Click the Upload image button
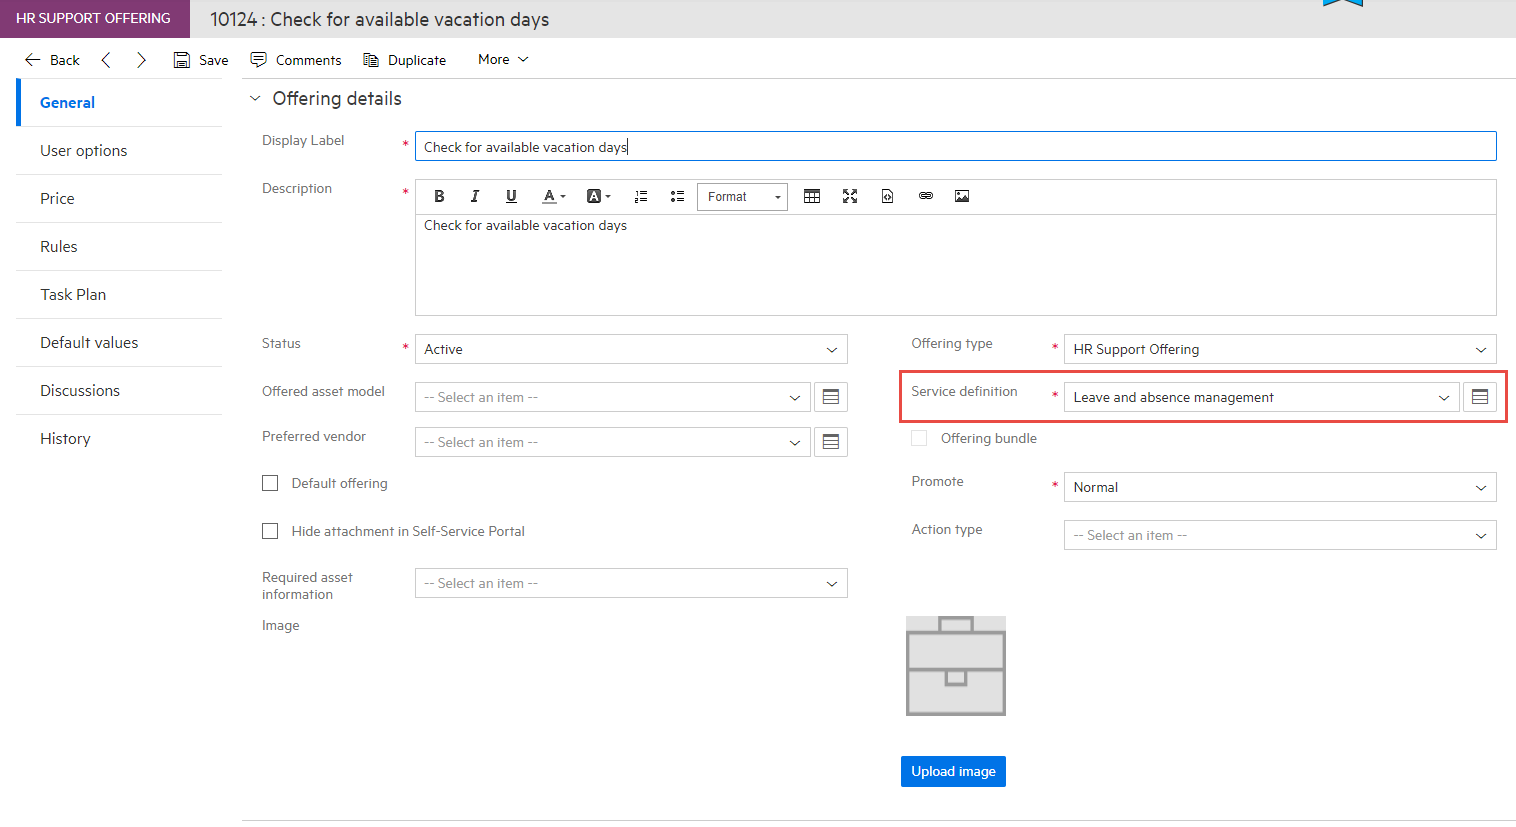1516x827 pixels. (953, 771)
